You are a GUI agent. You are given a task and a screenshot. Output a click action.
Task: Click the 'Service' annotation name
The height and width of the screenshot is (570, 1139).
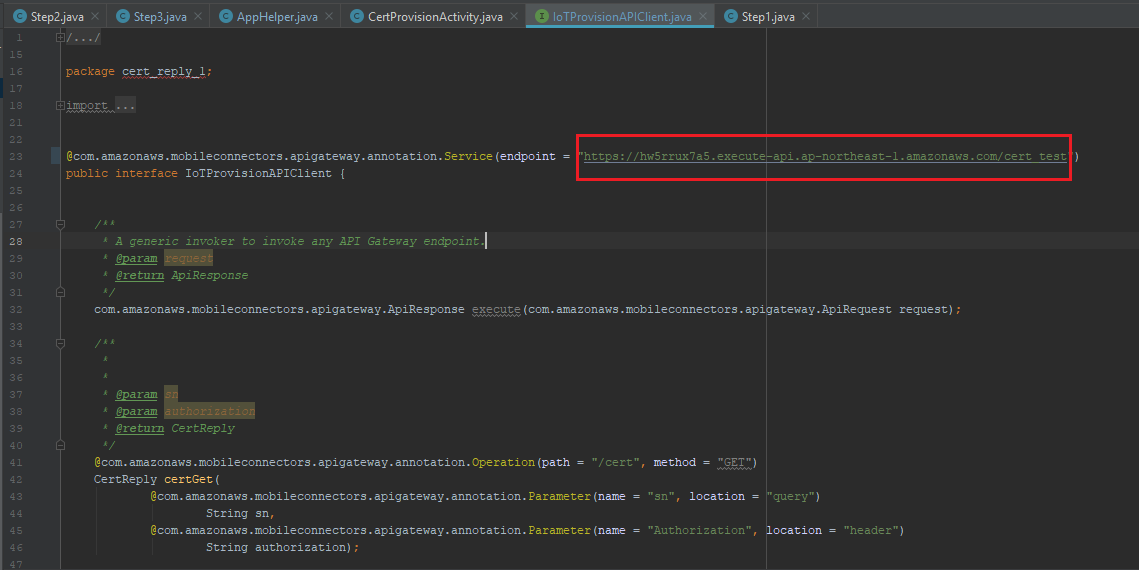(x=469, y=156)
